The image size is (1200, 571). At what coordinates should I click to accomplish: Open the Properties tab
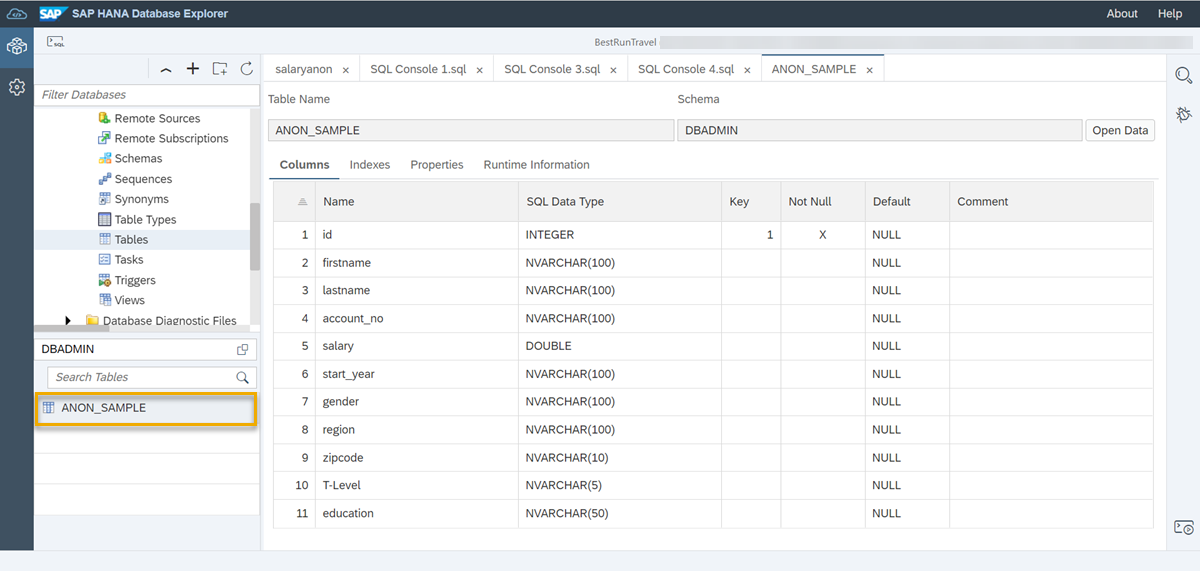click(x=437, y=165)
